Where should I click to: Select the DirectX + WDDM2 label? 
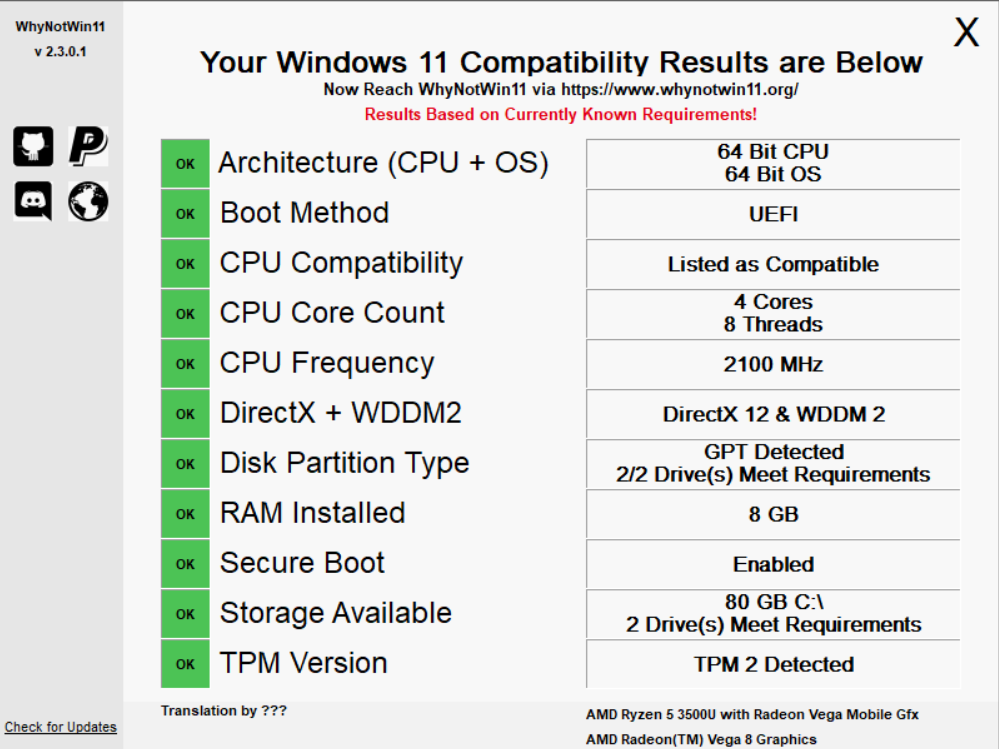coord(341,413)
